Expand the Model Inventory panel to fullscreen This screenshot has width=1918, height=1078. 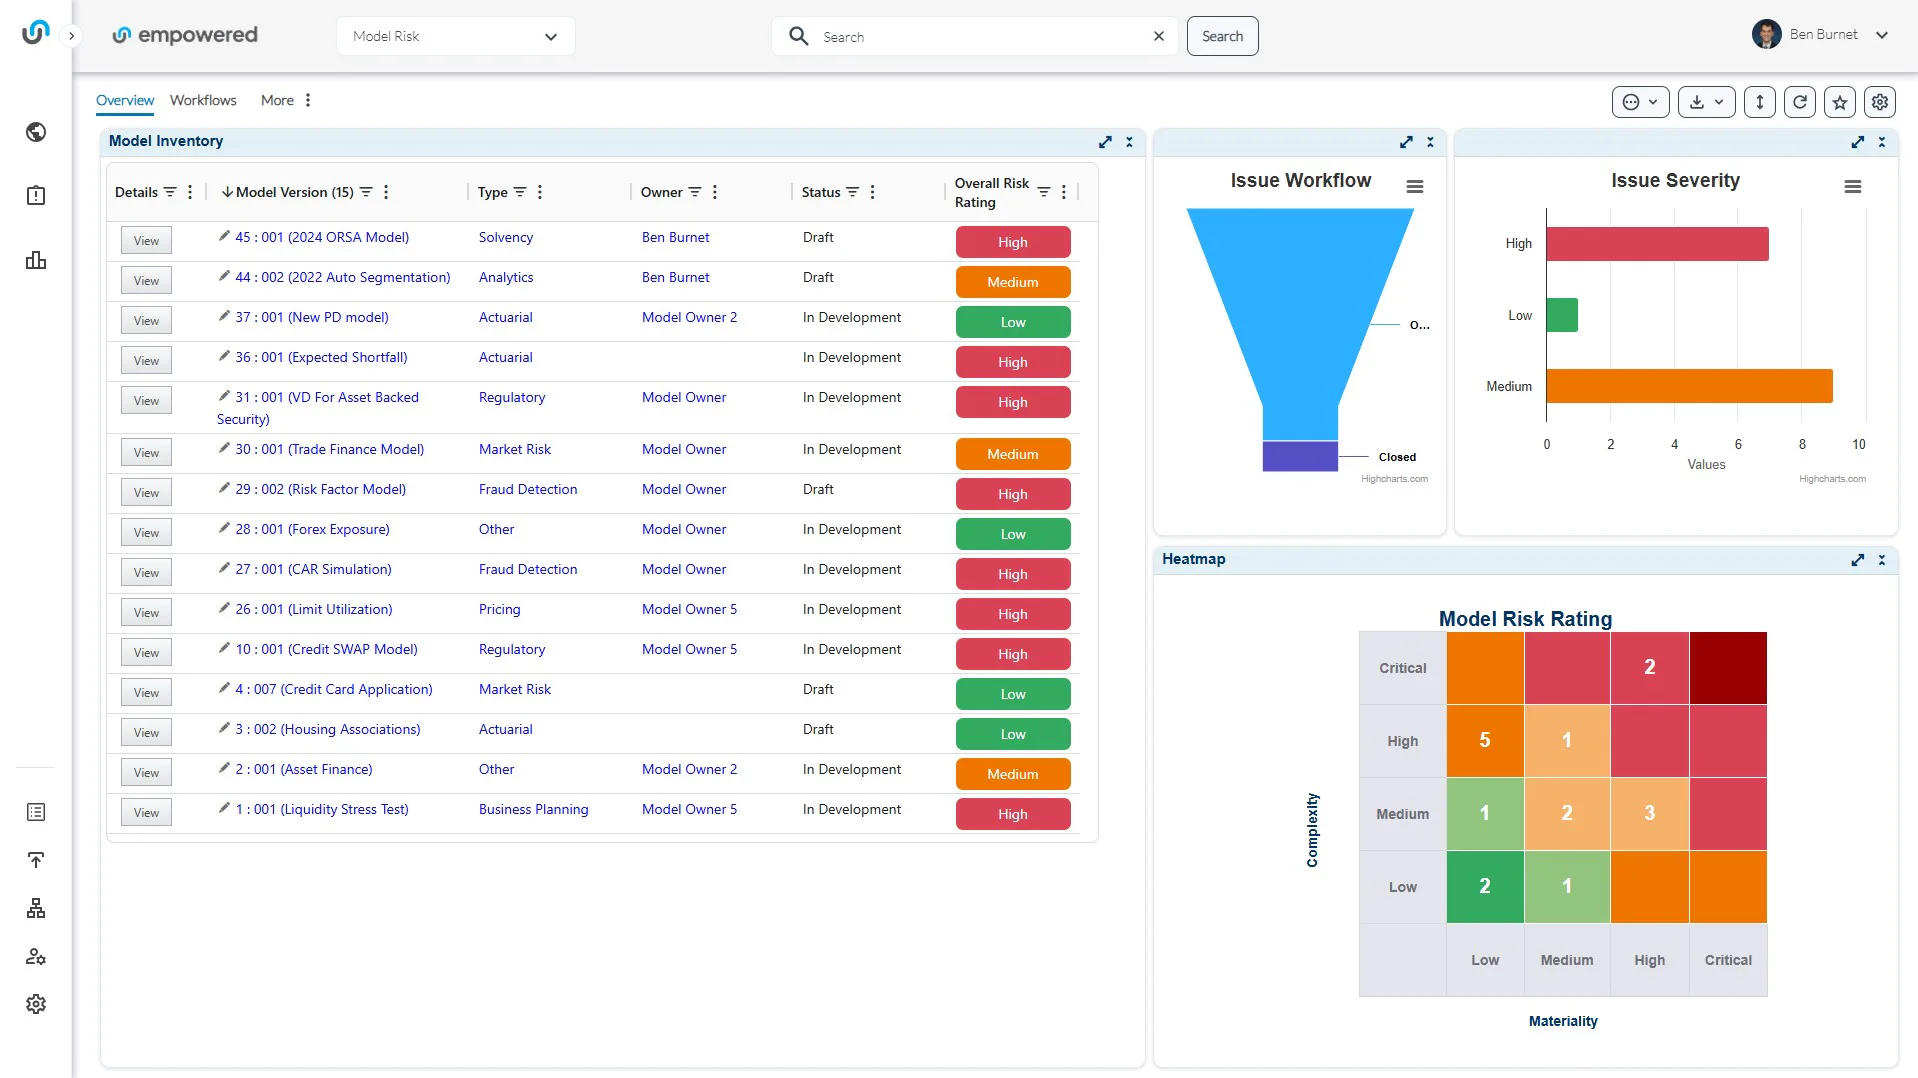[x=1105, y=142]
